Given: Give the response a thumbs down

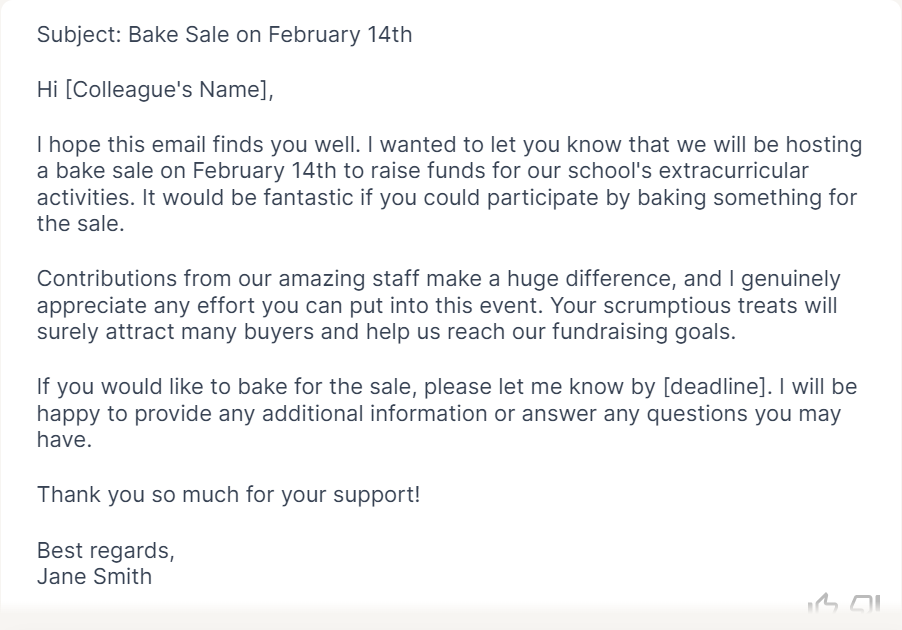Looking at the screenshot, I should coord(865,604).
